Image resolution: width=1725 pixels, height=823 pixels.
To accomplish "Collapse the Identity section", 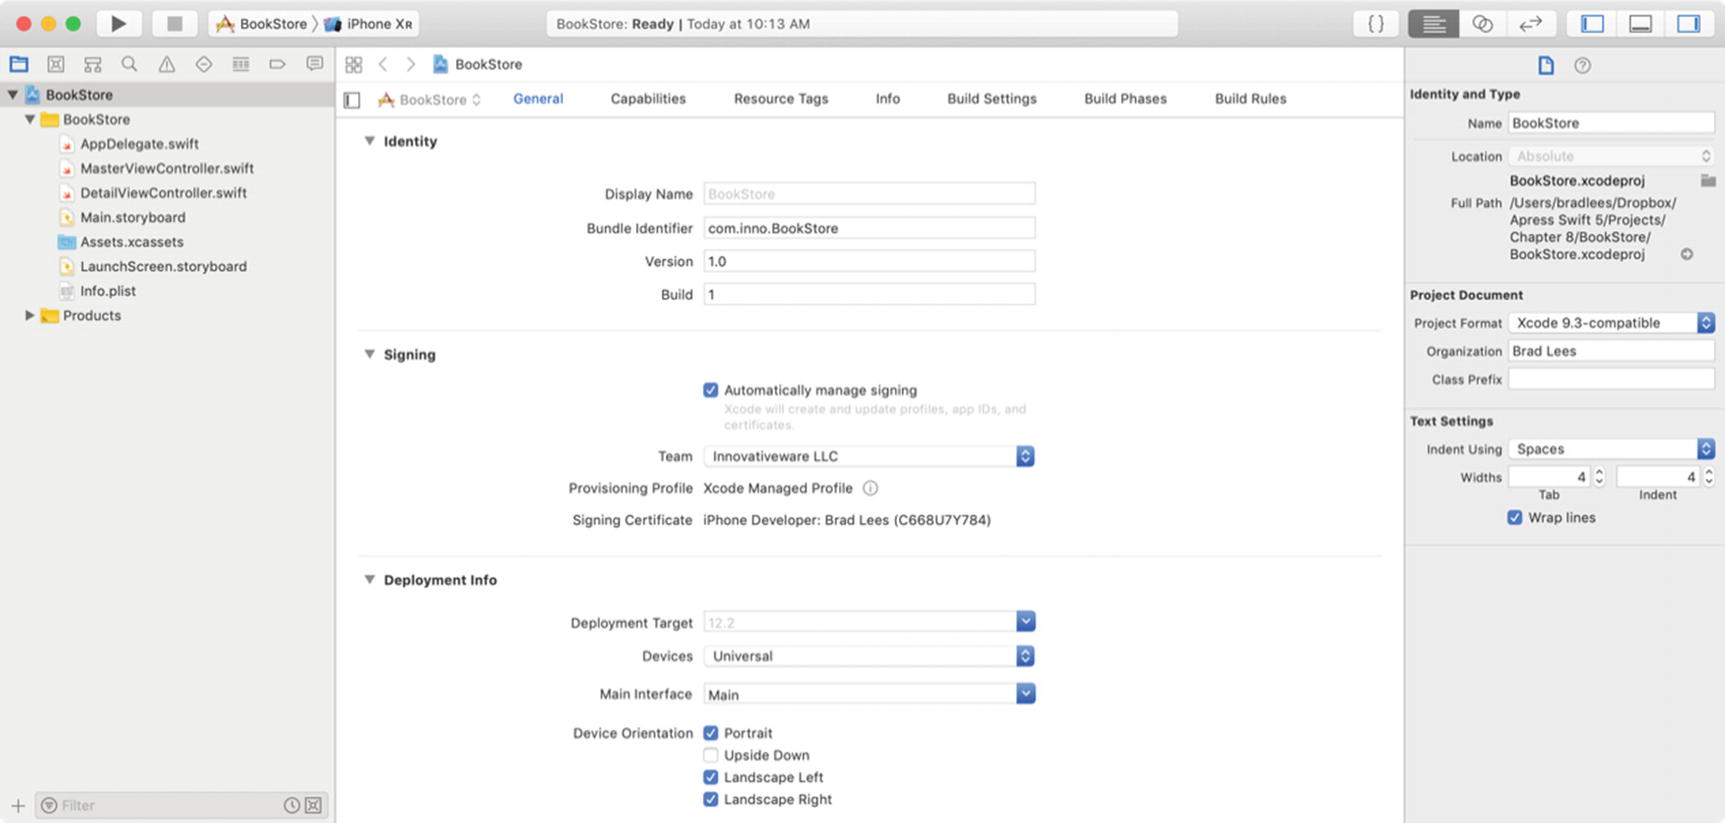I will tap(370, 141).
